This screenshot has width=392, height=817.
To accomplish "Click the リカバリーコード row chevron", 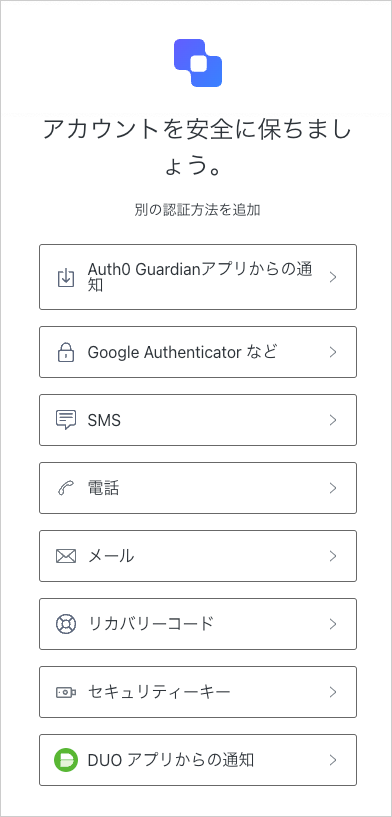I will pyautogui.click(x=333, y=624).
